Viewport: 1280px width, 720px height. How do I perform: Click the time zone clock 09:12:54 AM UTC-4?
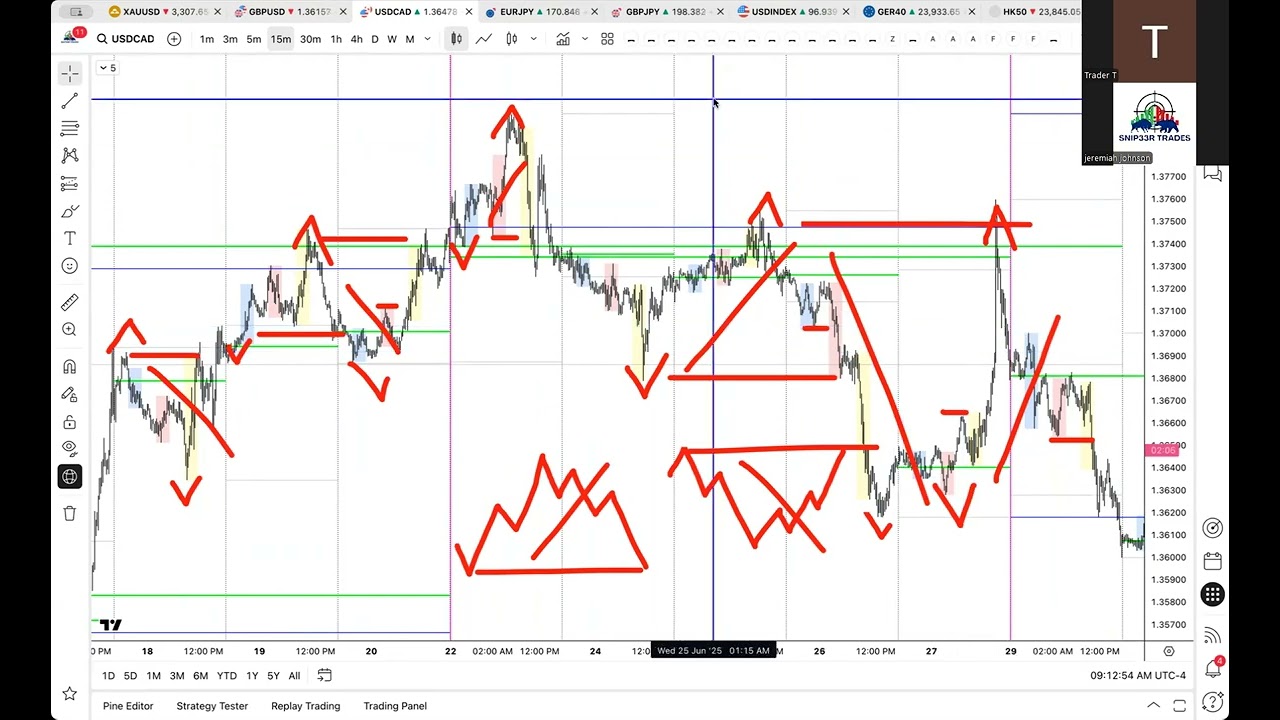(1138, 676)
